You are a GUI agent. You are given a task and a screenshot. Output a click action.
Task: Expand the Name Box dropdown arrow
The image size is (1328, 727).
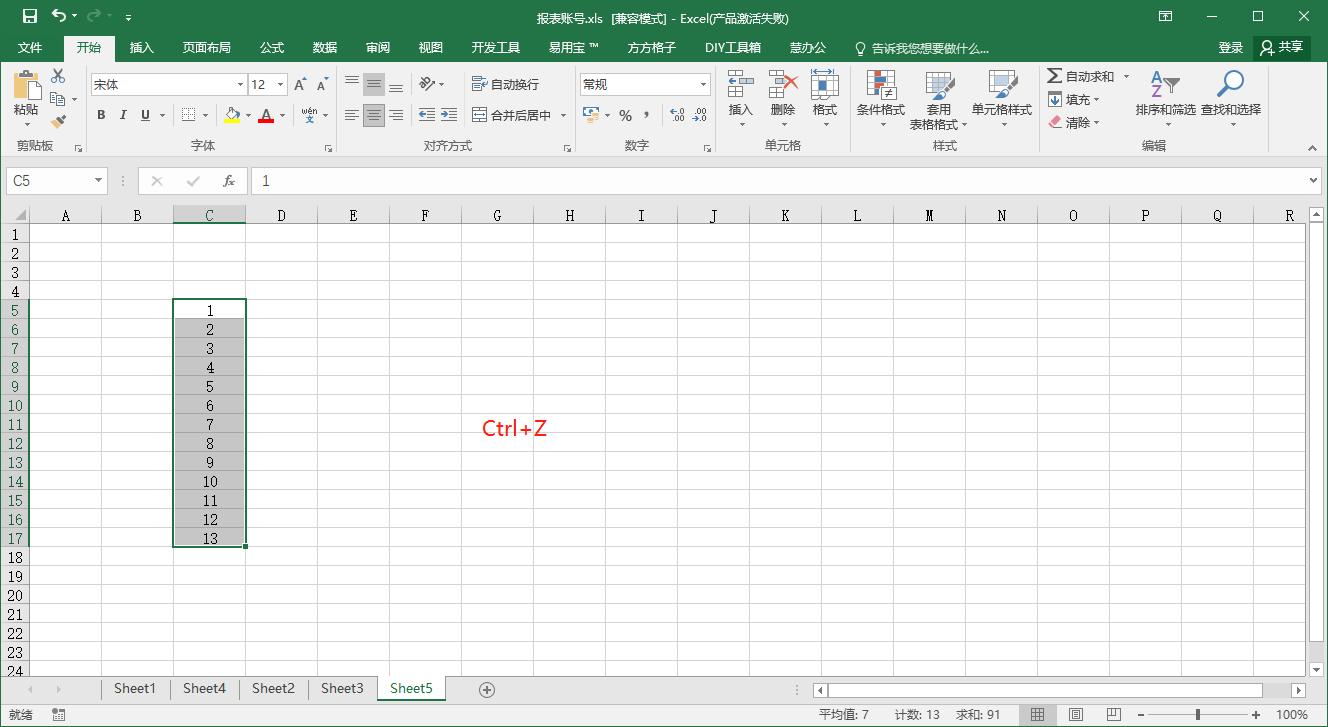[x=98, y=181]
